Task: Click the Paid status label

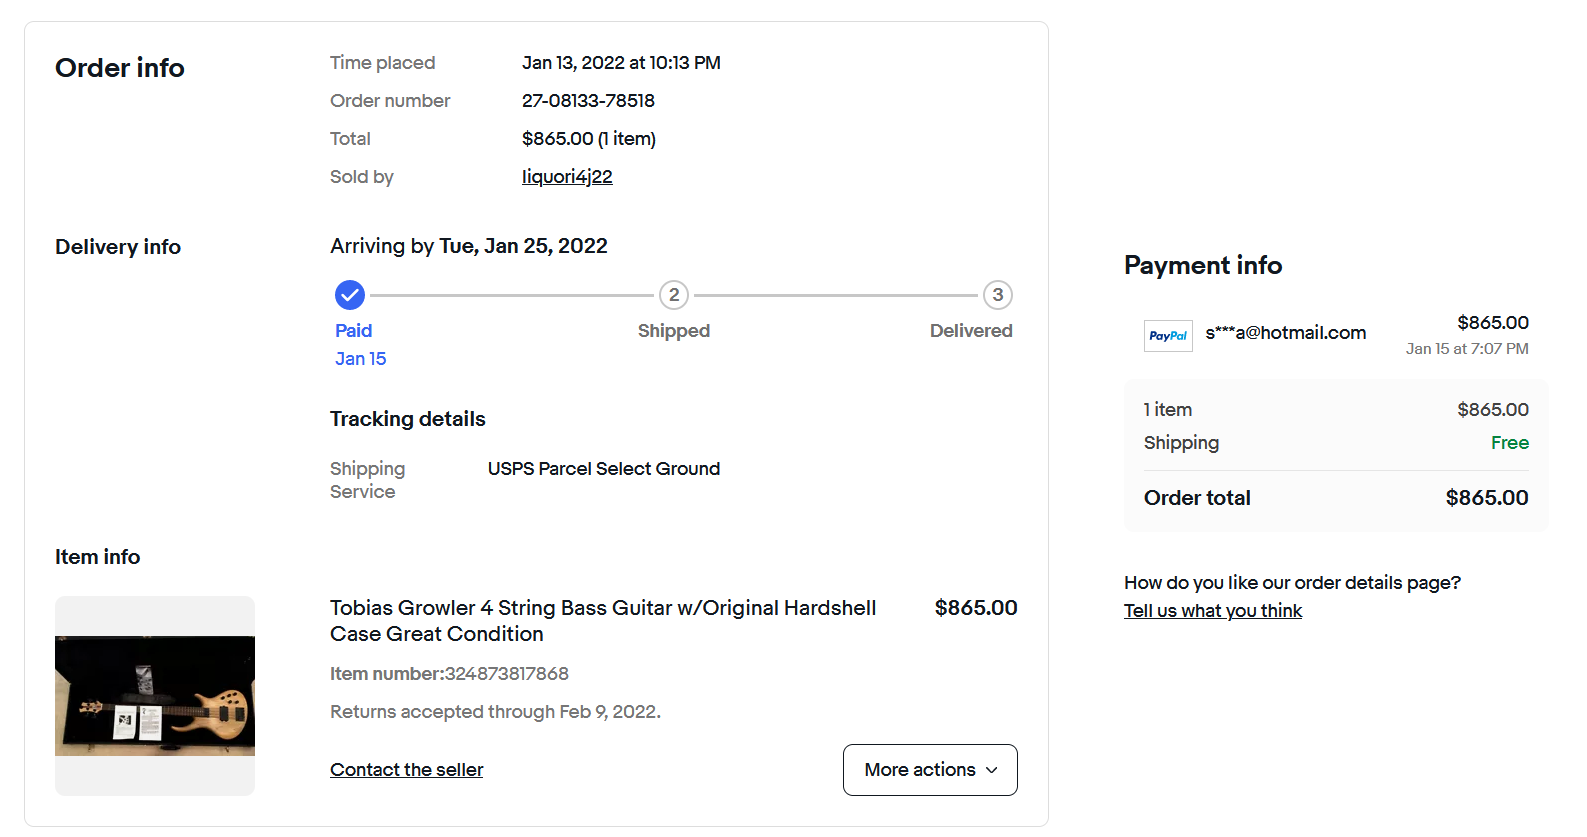Action: pos(354,331)
